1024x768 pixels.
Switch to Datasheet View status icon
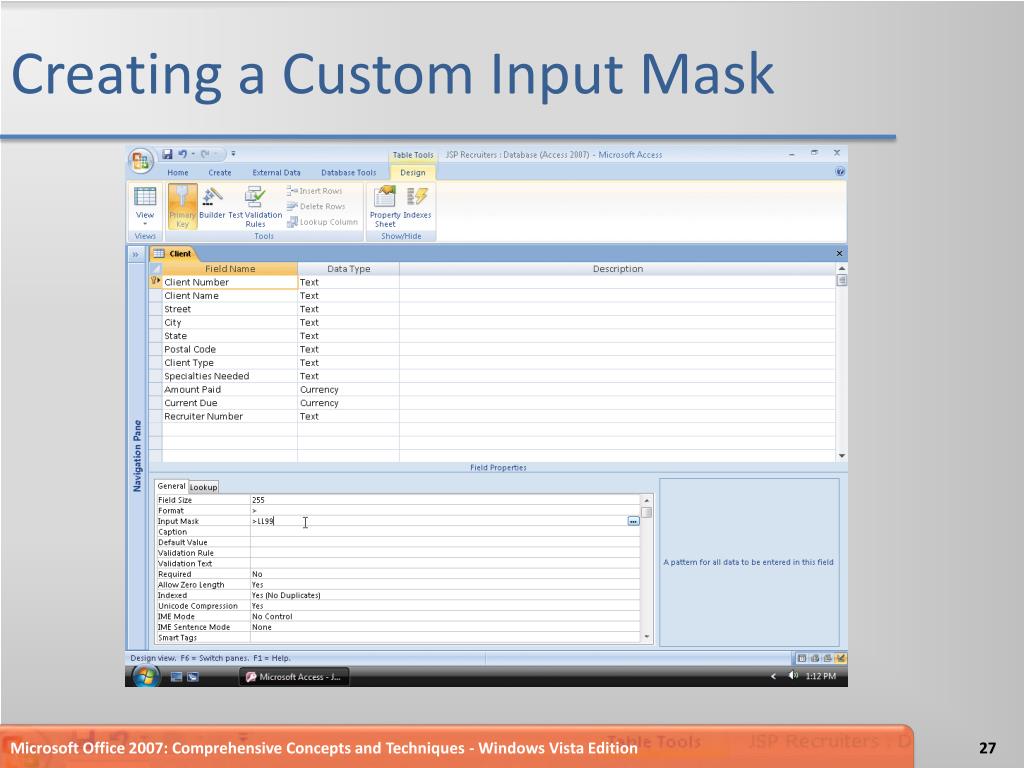[x=801, y=658]
